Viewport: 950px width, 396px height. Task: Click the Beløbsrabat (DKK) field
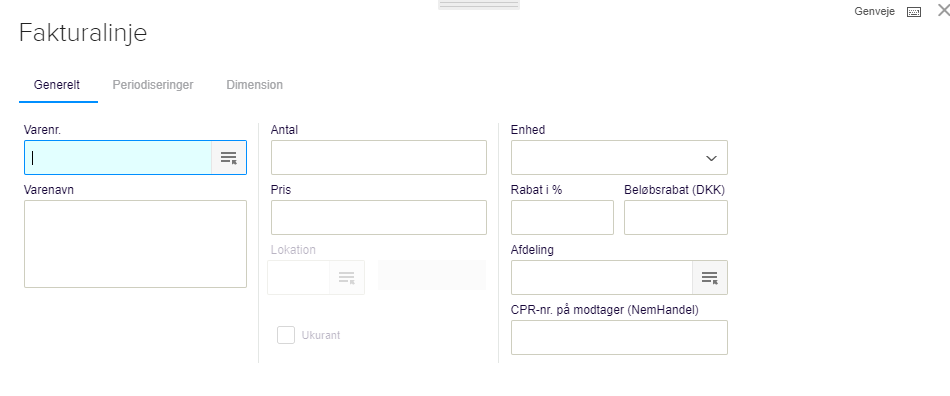tap(676, 217)
